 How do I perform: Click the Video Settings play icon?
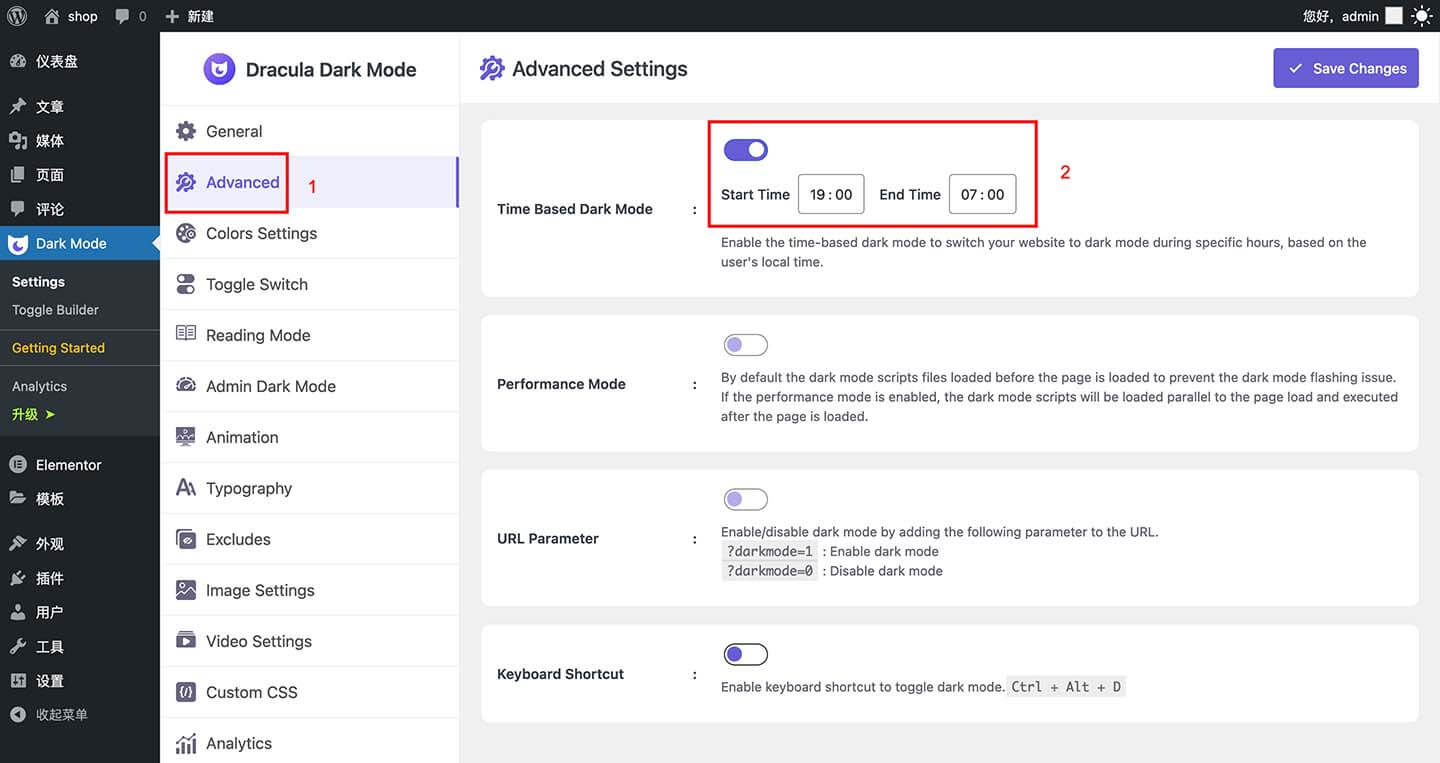(x=186, y=640)
